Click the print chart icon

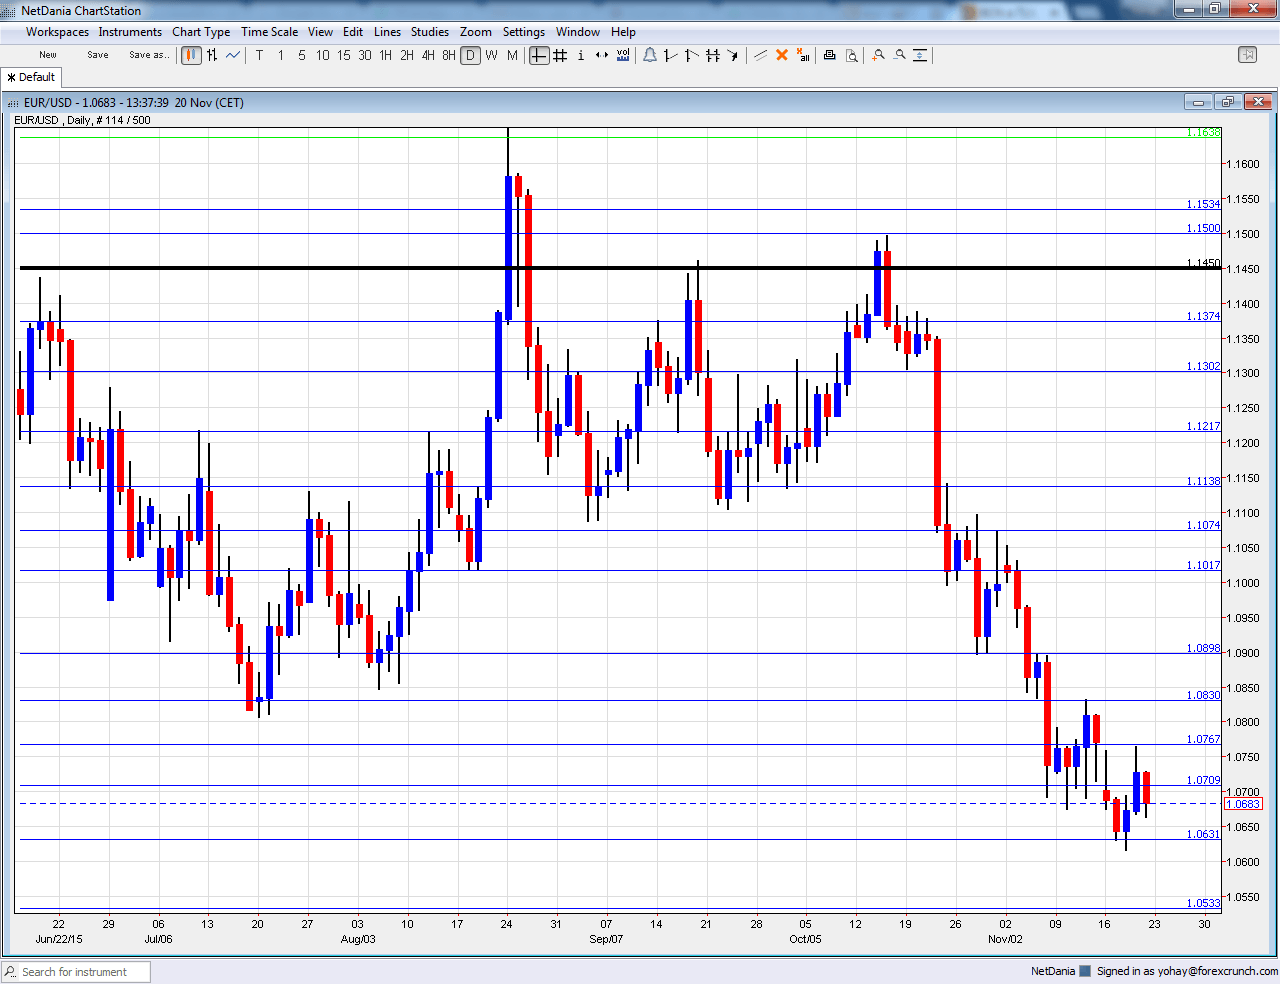[x=829, y=55]
